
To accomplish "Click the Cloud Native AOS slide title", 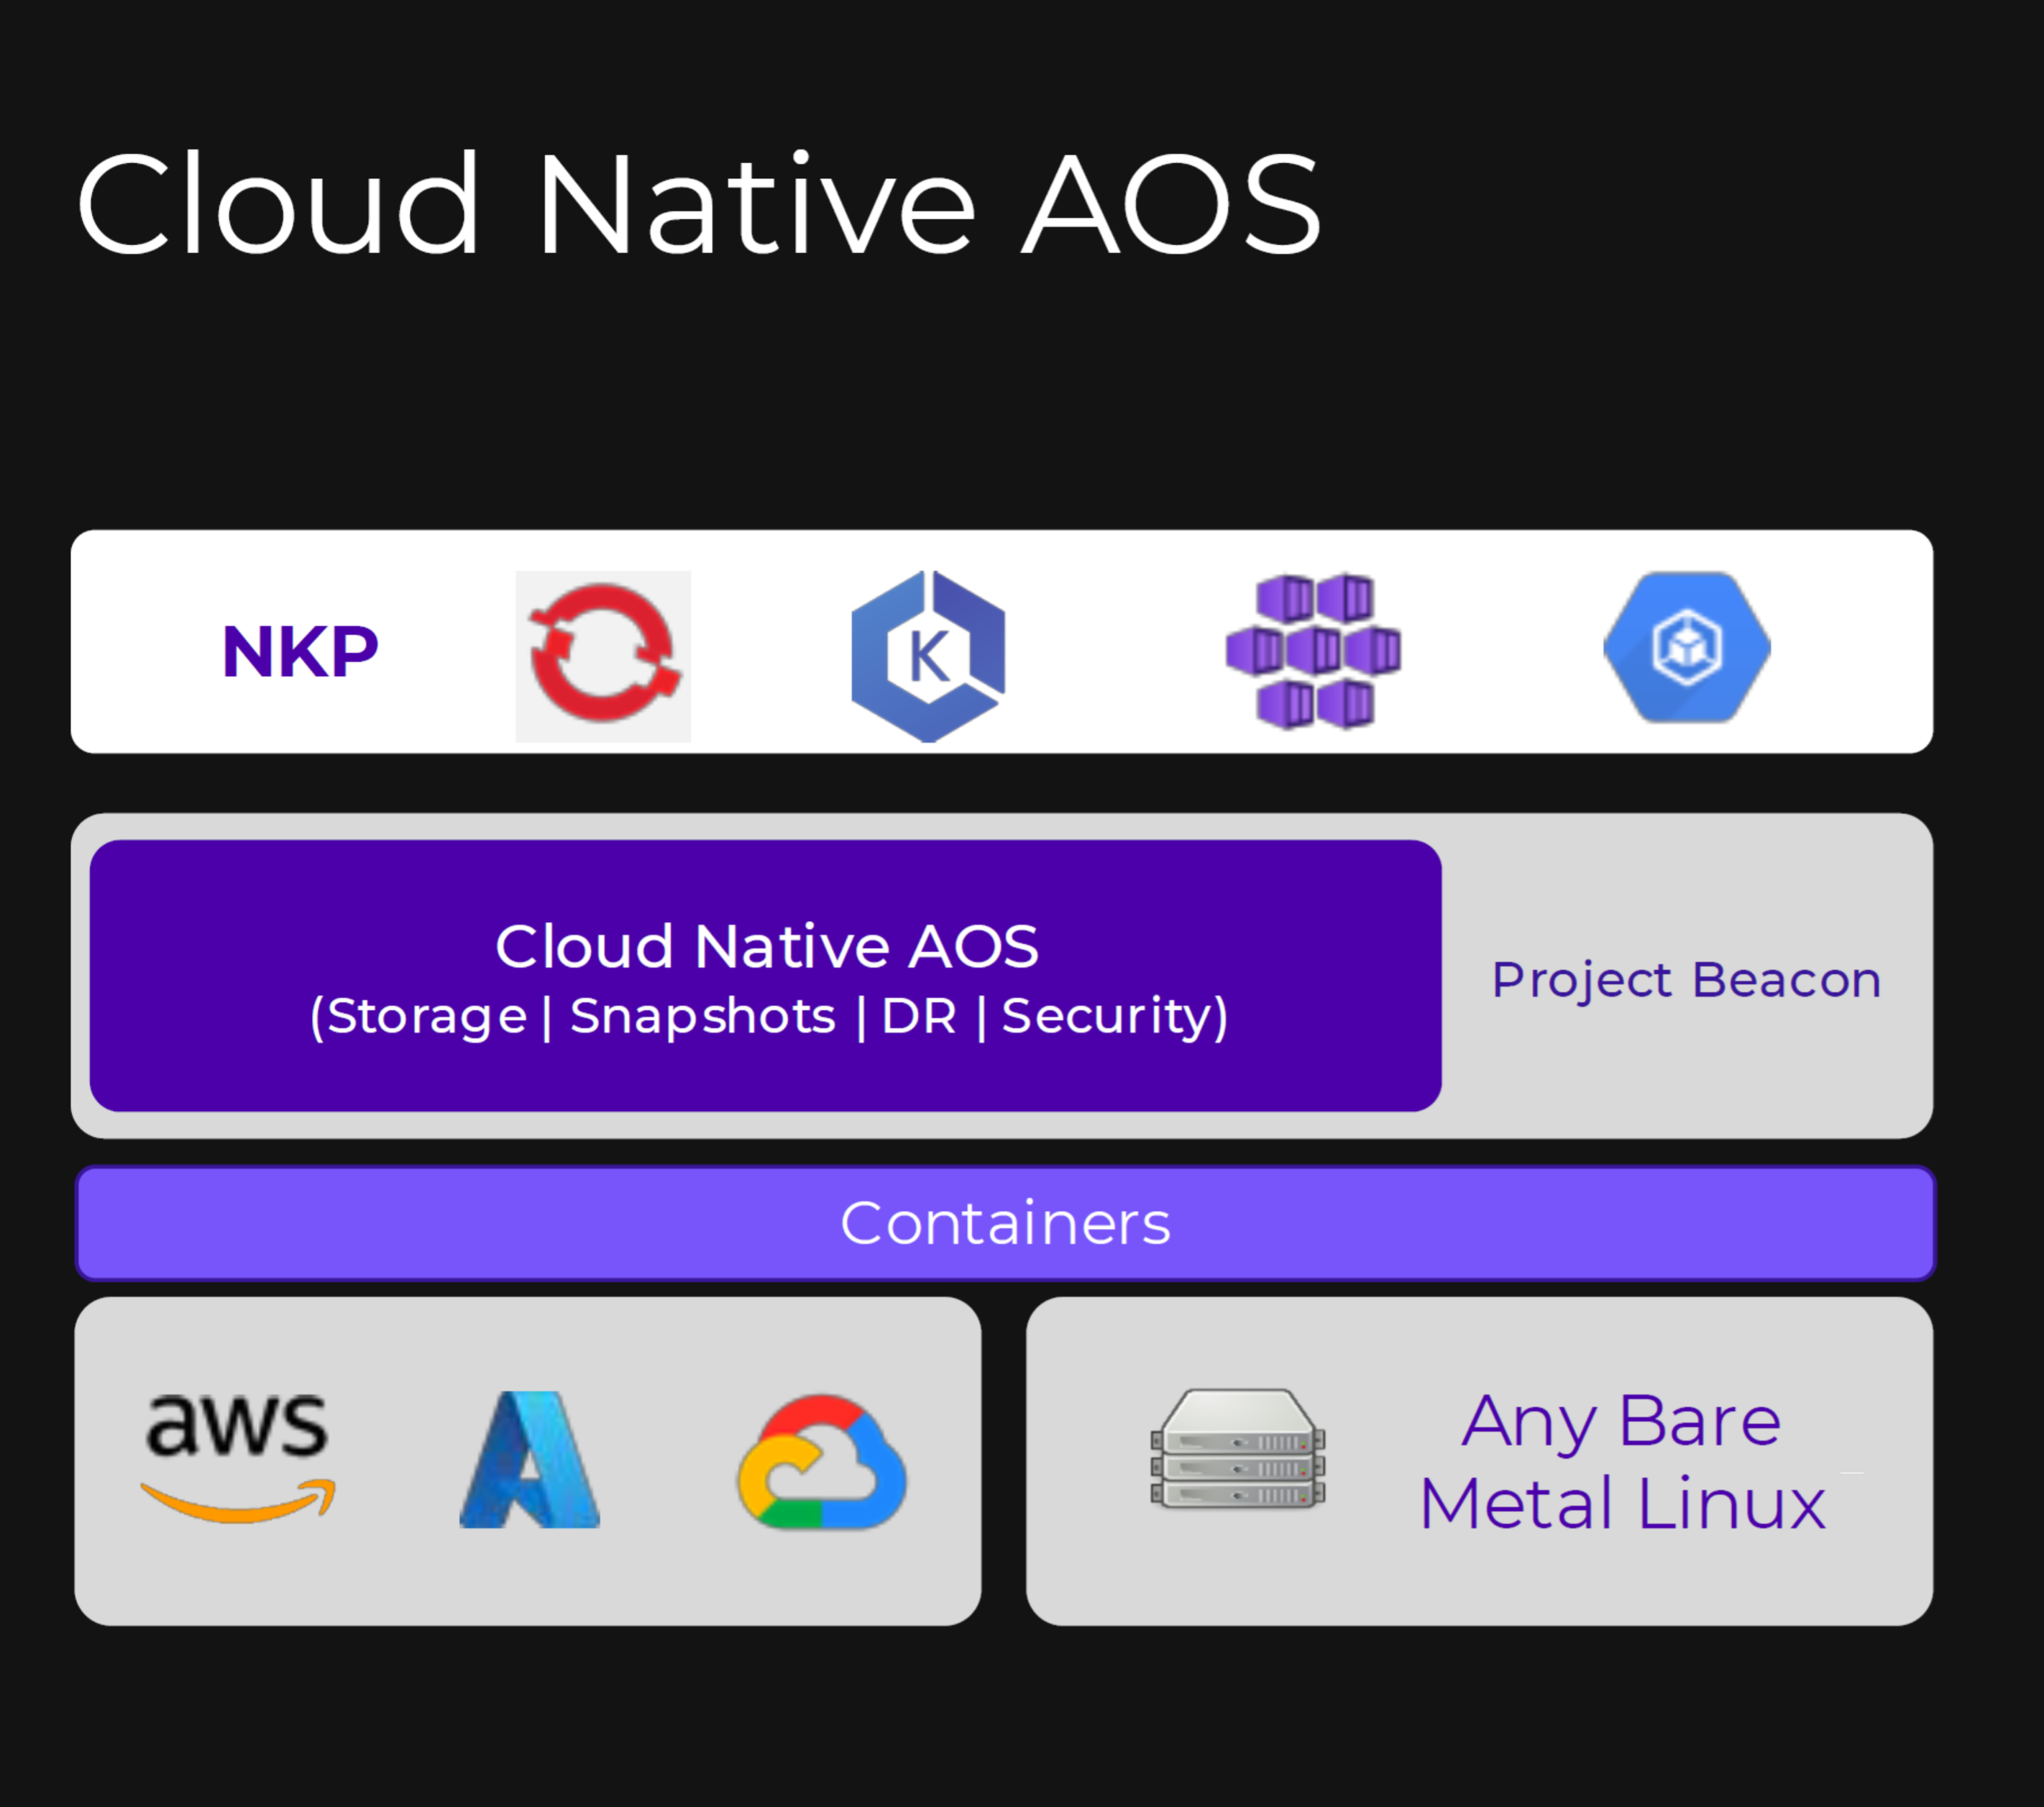I will [698, 205].
